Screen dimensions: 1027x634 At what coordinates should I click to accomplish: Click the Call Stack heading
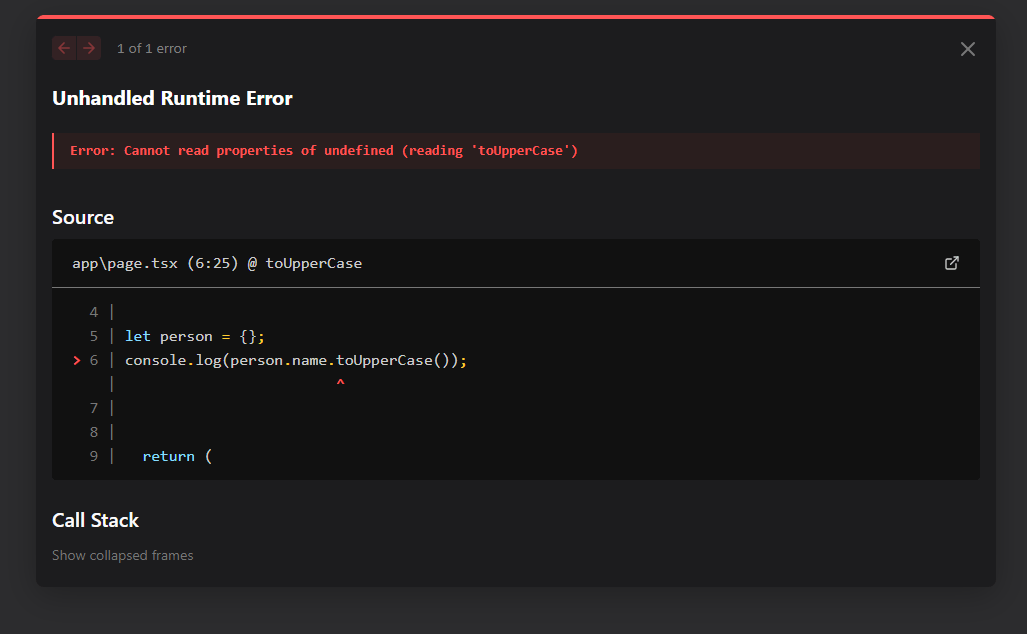click(x=96, y=521)
